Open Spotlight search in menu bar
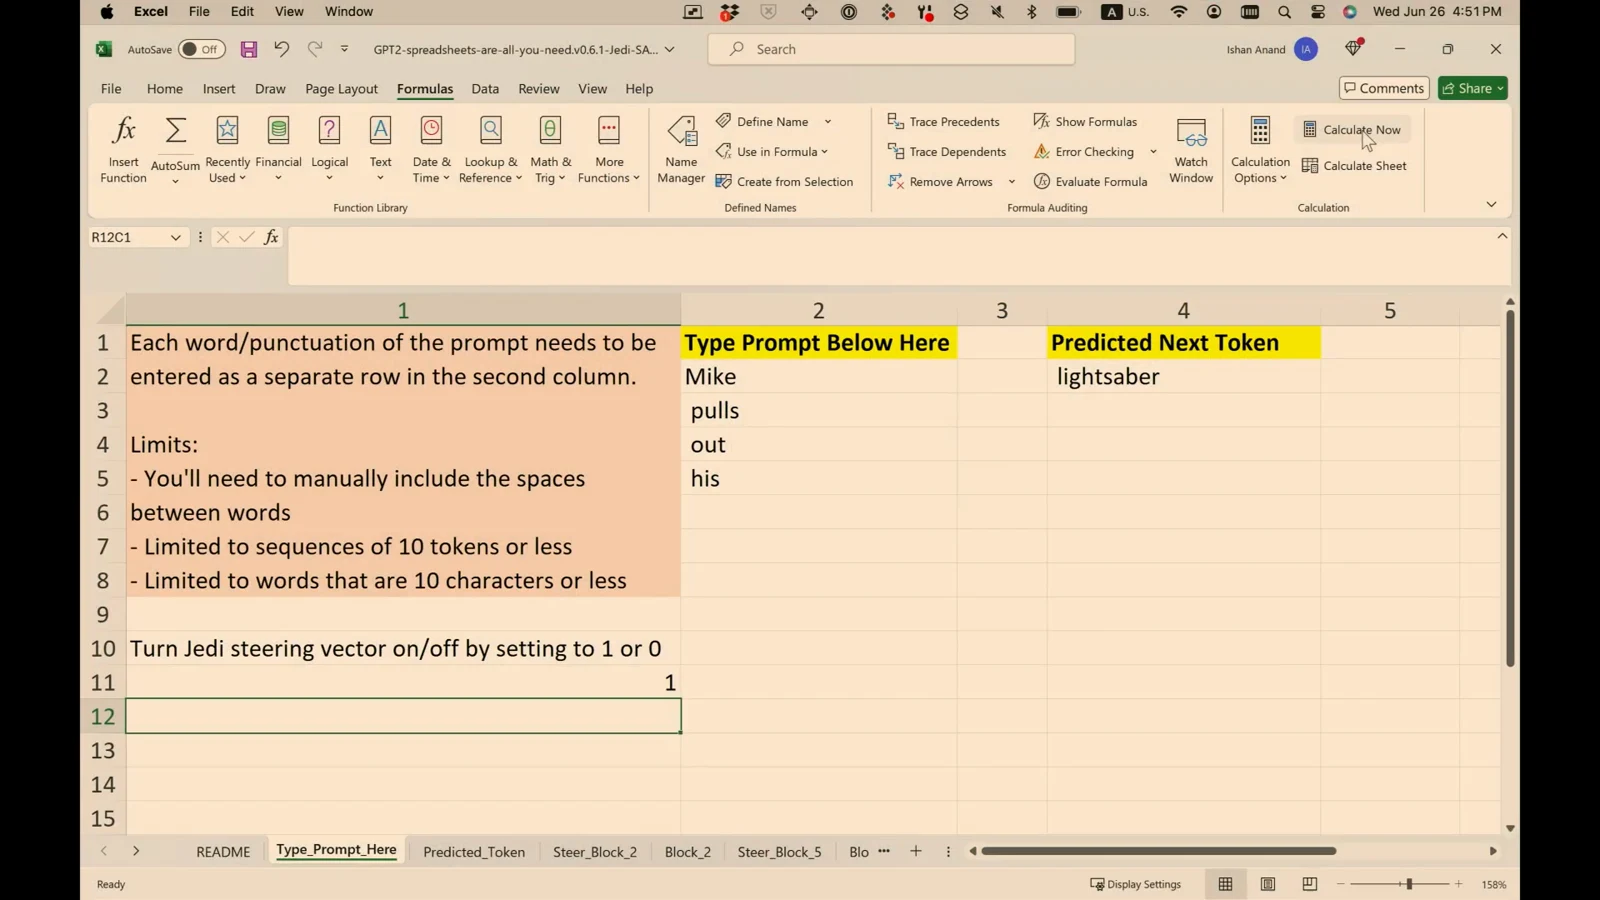Image resolution: width=1600 pixels, height=900 pixels. [x=1284, y=11]
